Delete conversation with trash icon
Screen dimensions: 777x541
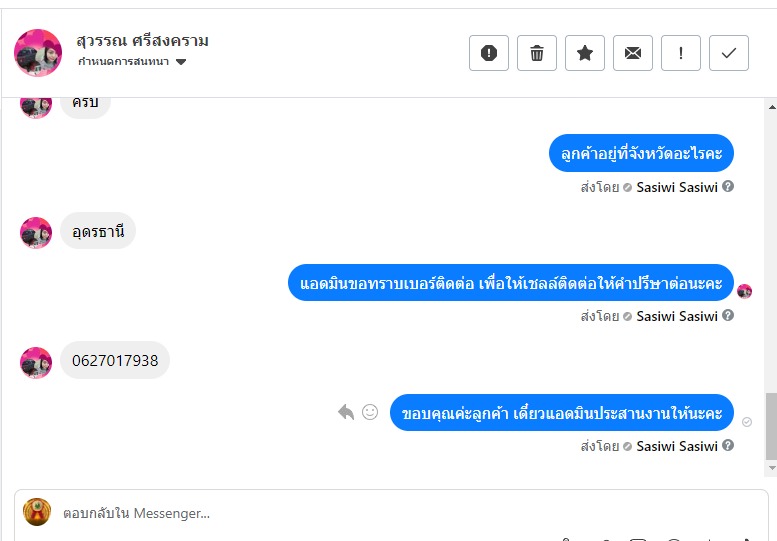tap(537, 53)
